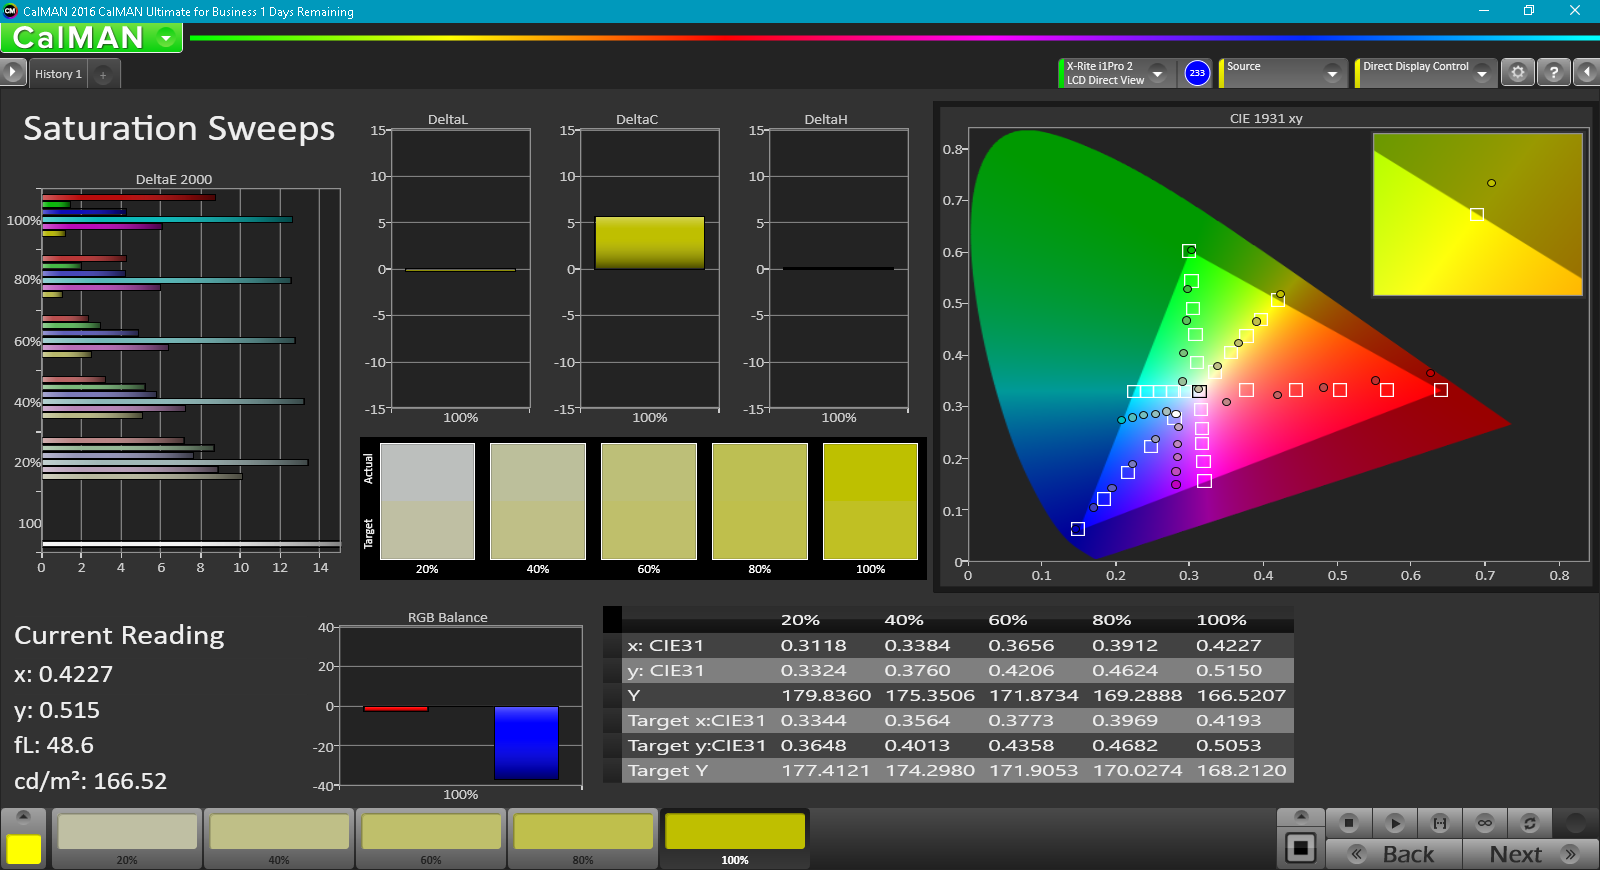Select the History 1 tab

pyautogui.click(x=58, y=74)
